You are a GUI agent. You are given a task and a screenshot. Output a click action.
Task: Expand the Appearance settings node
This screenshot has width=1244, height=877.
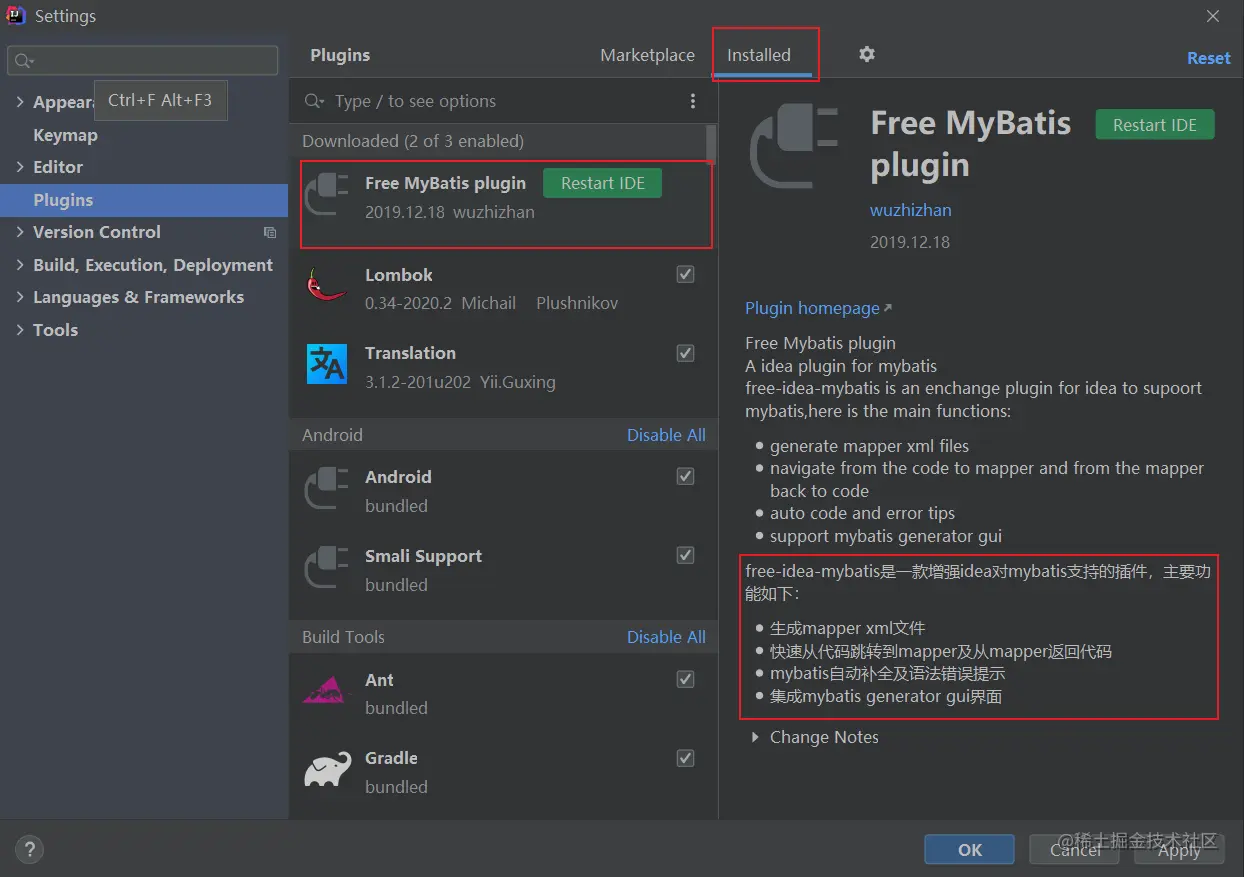20,102
